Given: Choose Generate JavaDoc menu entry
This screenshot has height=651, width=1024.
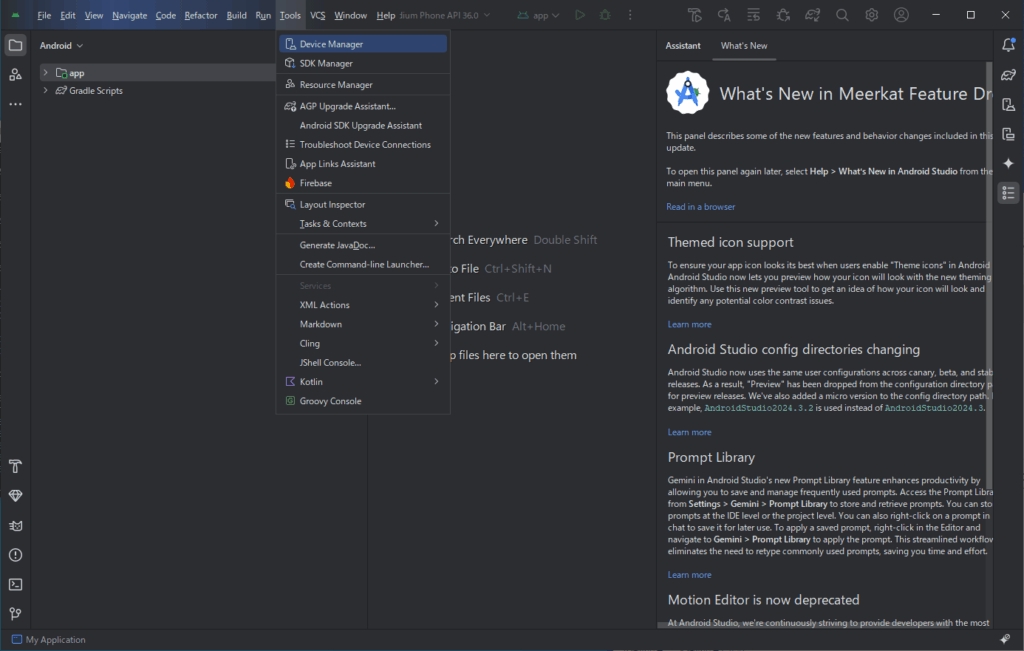Looking at the screenshot, I should click(x=363, y=245).
